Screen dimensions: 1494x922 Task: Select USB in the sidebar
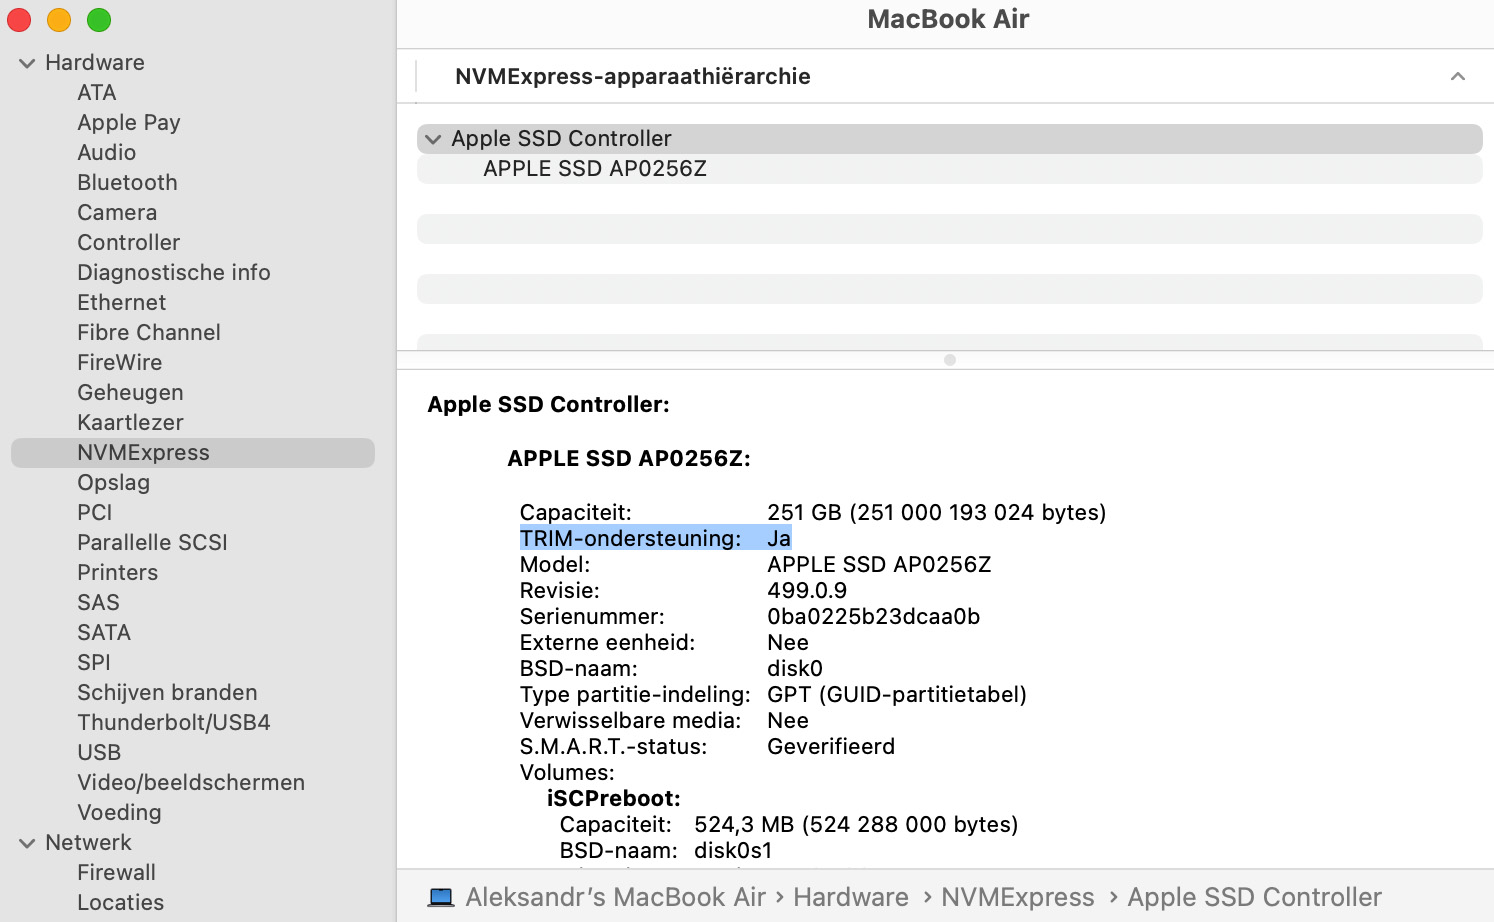(99, 752)
